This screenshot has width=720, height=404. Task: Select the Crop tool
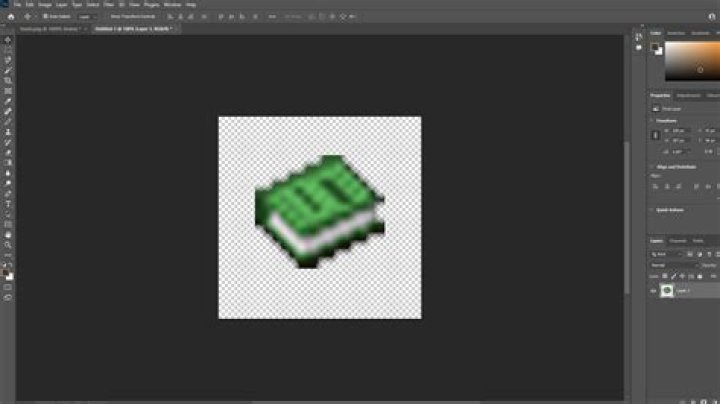point(8,81)
